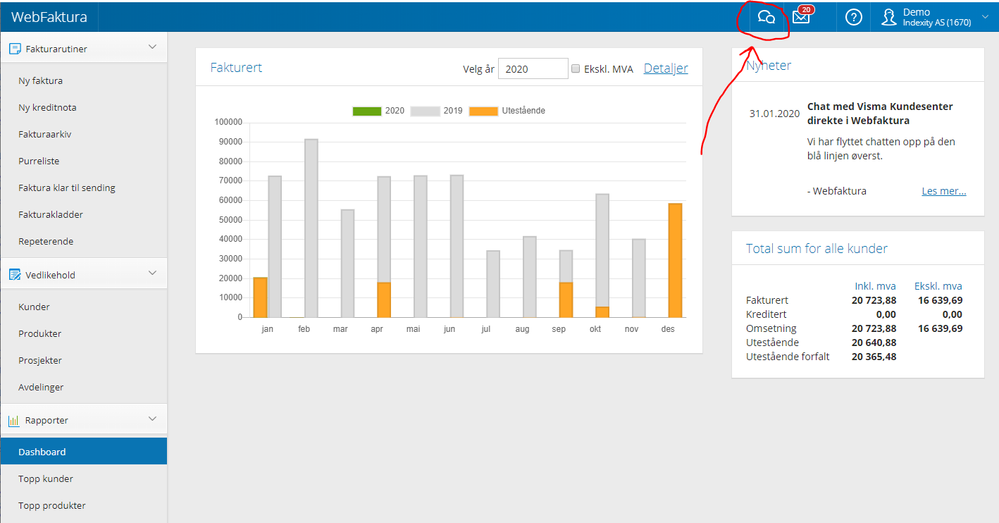999x523 pixels.
Task: Go to Kunder
Action: click(x=34, y=307)
